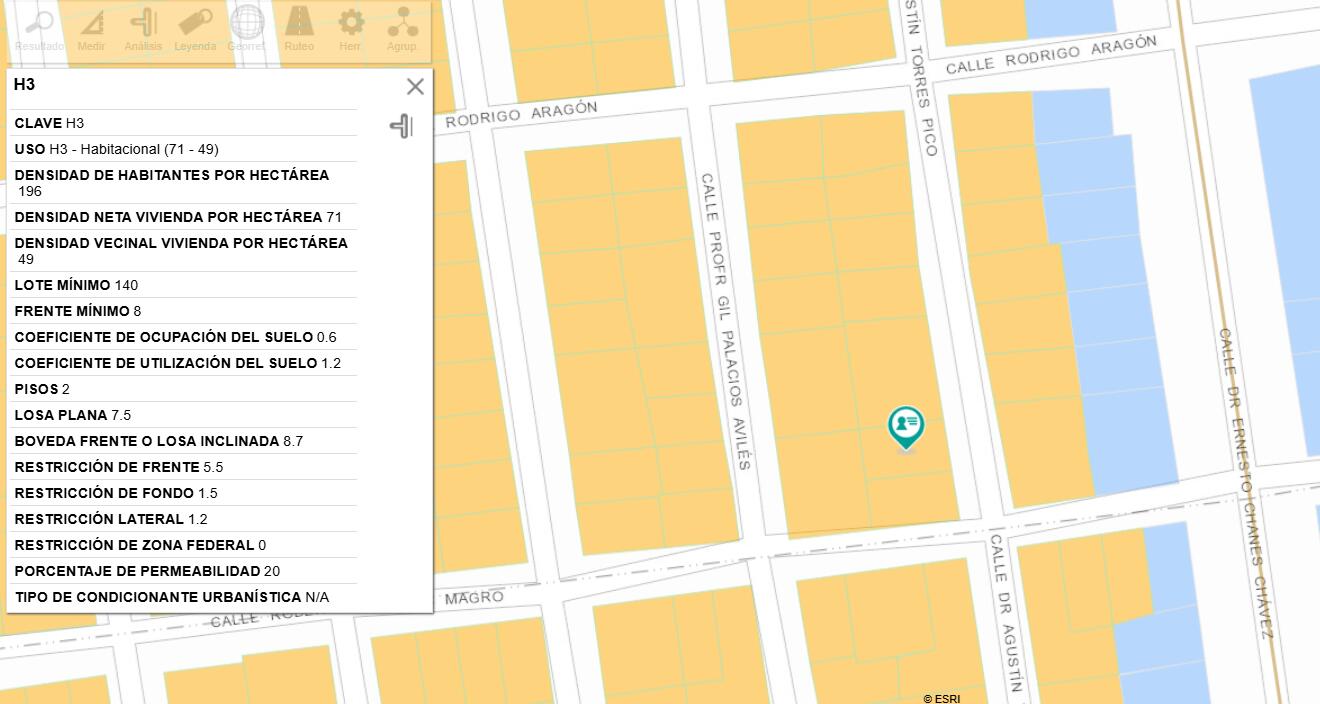Image resolution: width=1320 pixels, height=704 pixels.
Task: Select Coeficiente de utilización del suelo row
Action: coord(185,363)
